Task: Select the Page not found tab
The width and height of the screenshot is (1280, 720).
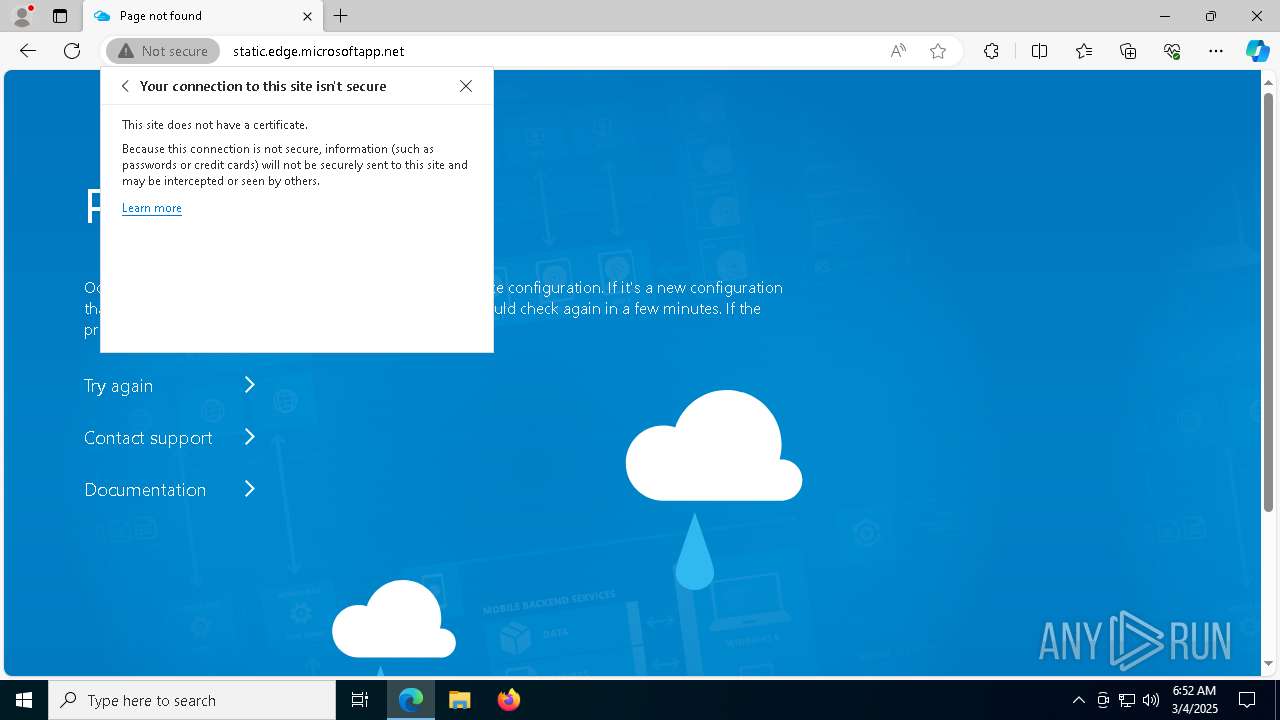Action: coord(203,16)
